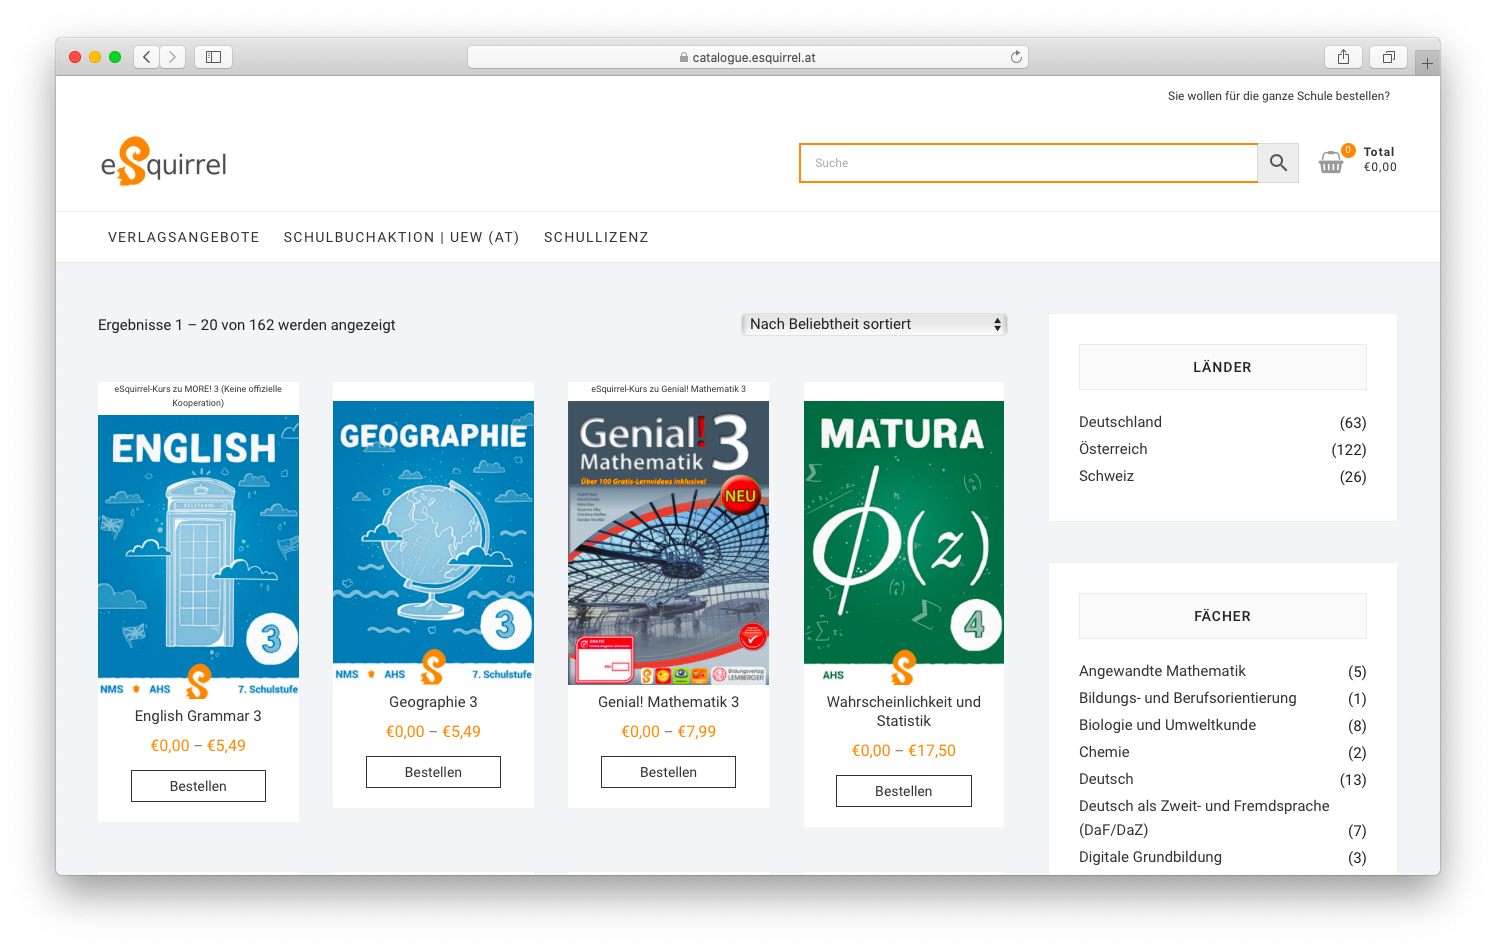
Task: Click the eSquirrel logo
Action: [x=164, y=162]
